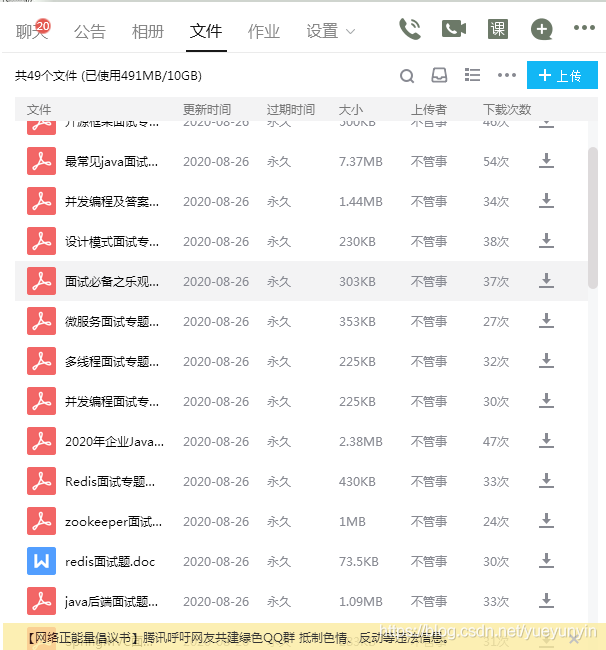Download Redis面试专题 file
606x650 pixels.
click(546, 481)
